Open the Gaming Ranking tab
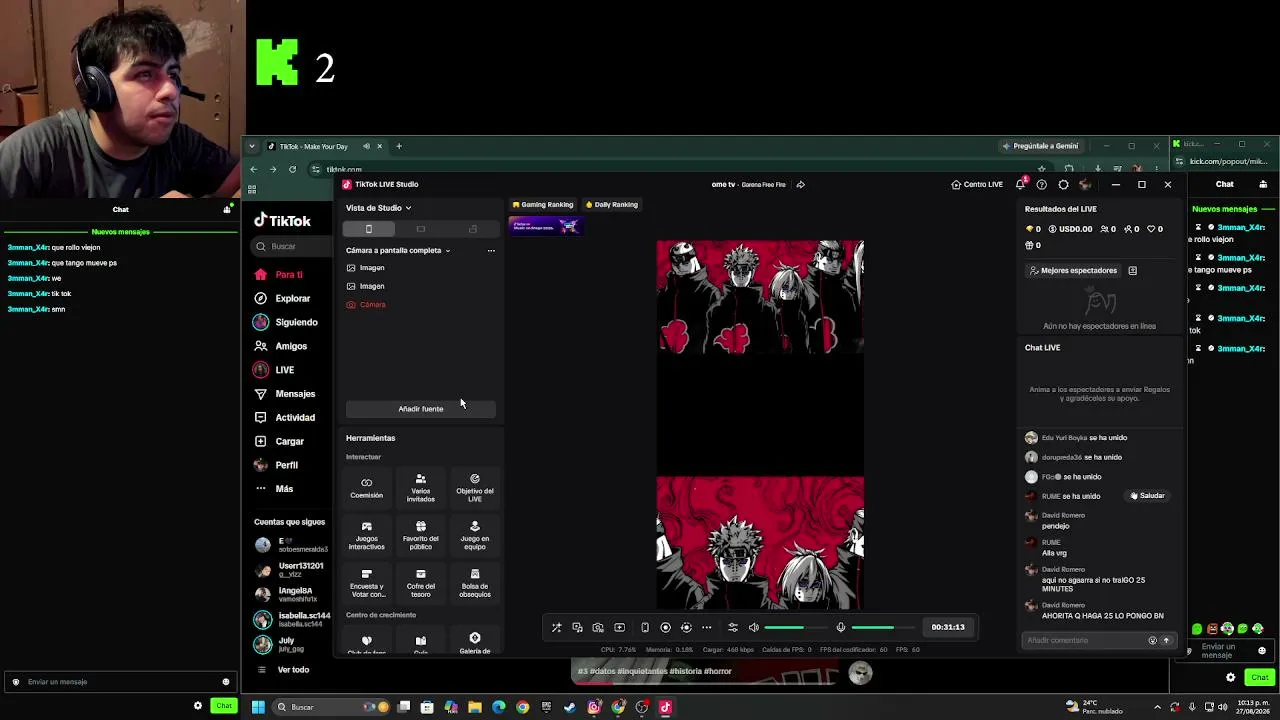The height and width of the screenshot is (720, 1280). click(543, 205)
